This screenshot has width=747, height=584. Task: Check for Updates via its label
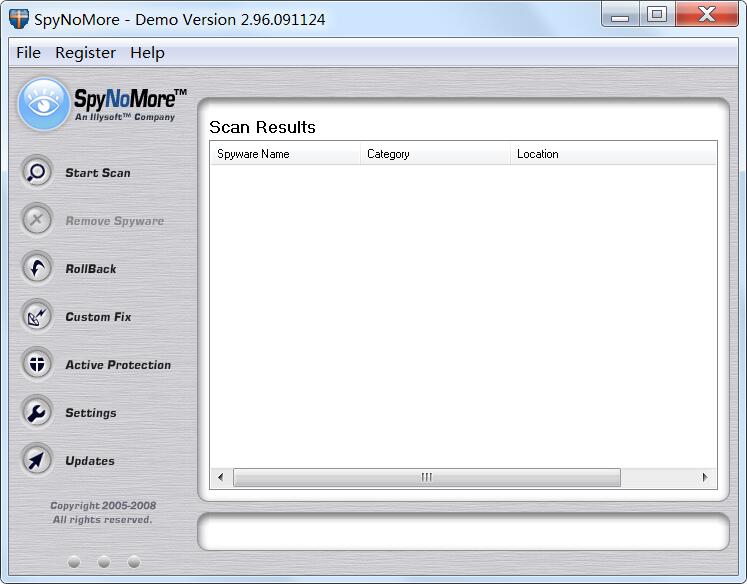click(x=90, y=461)
